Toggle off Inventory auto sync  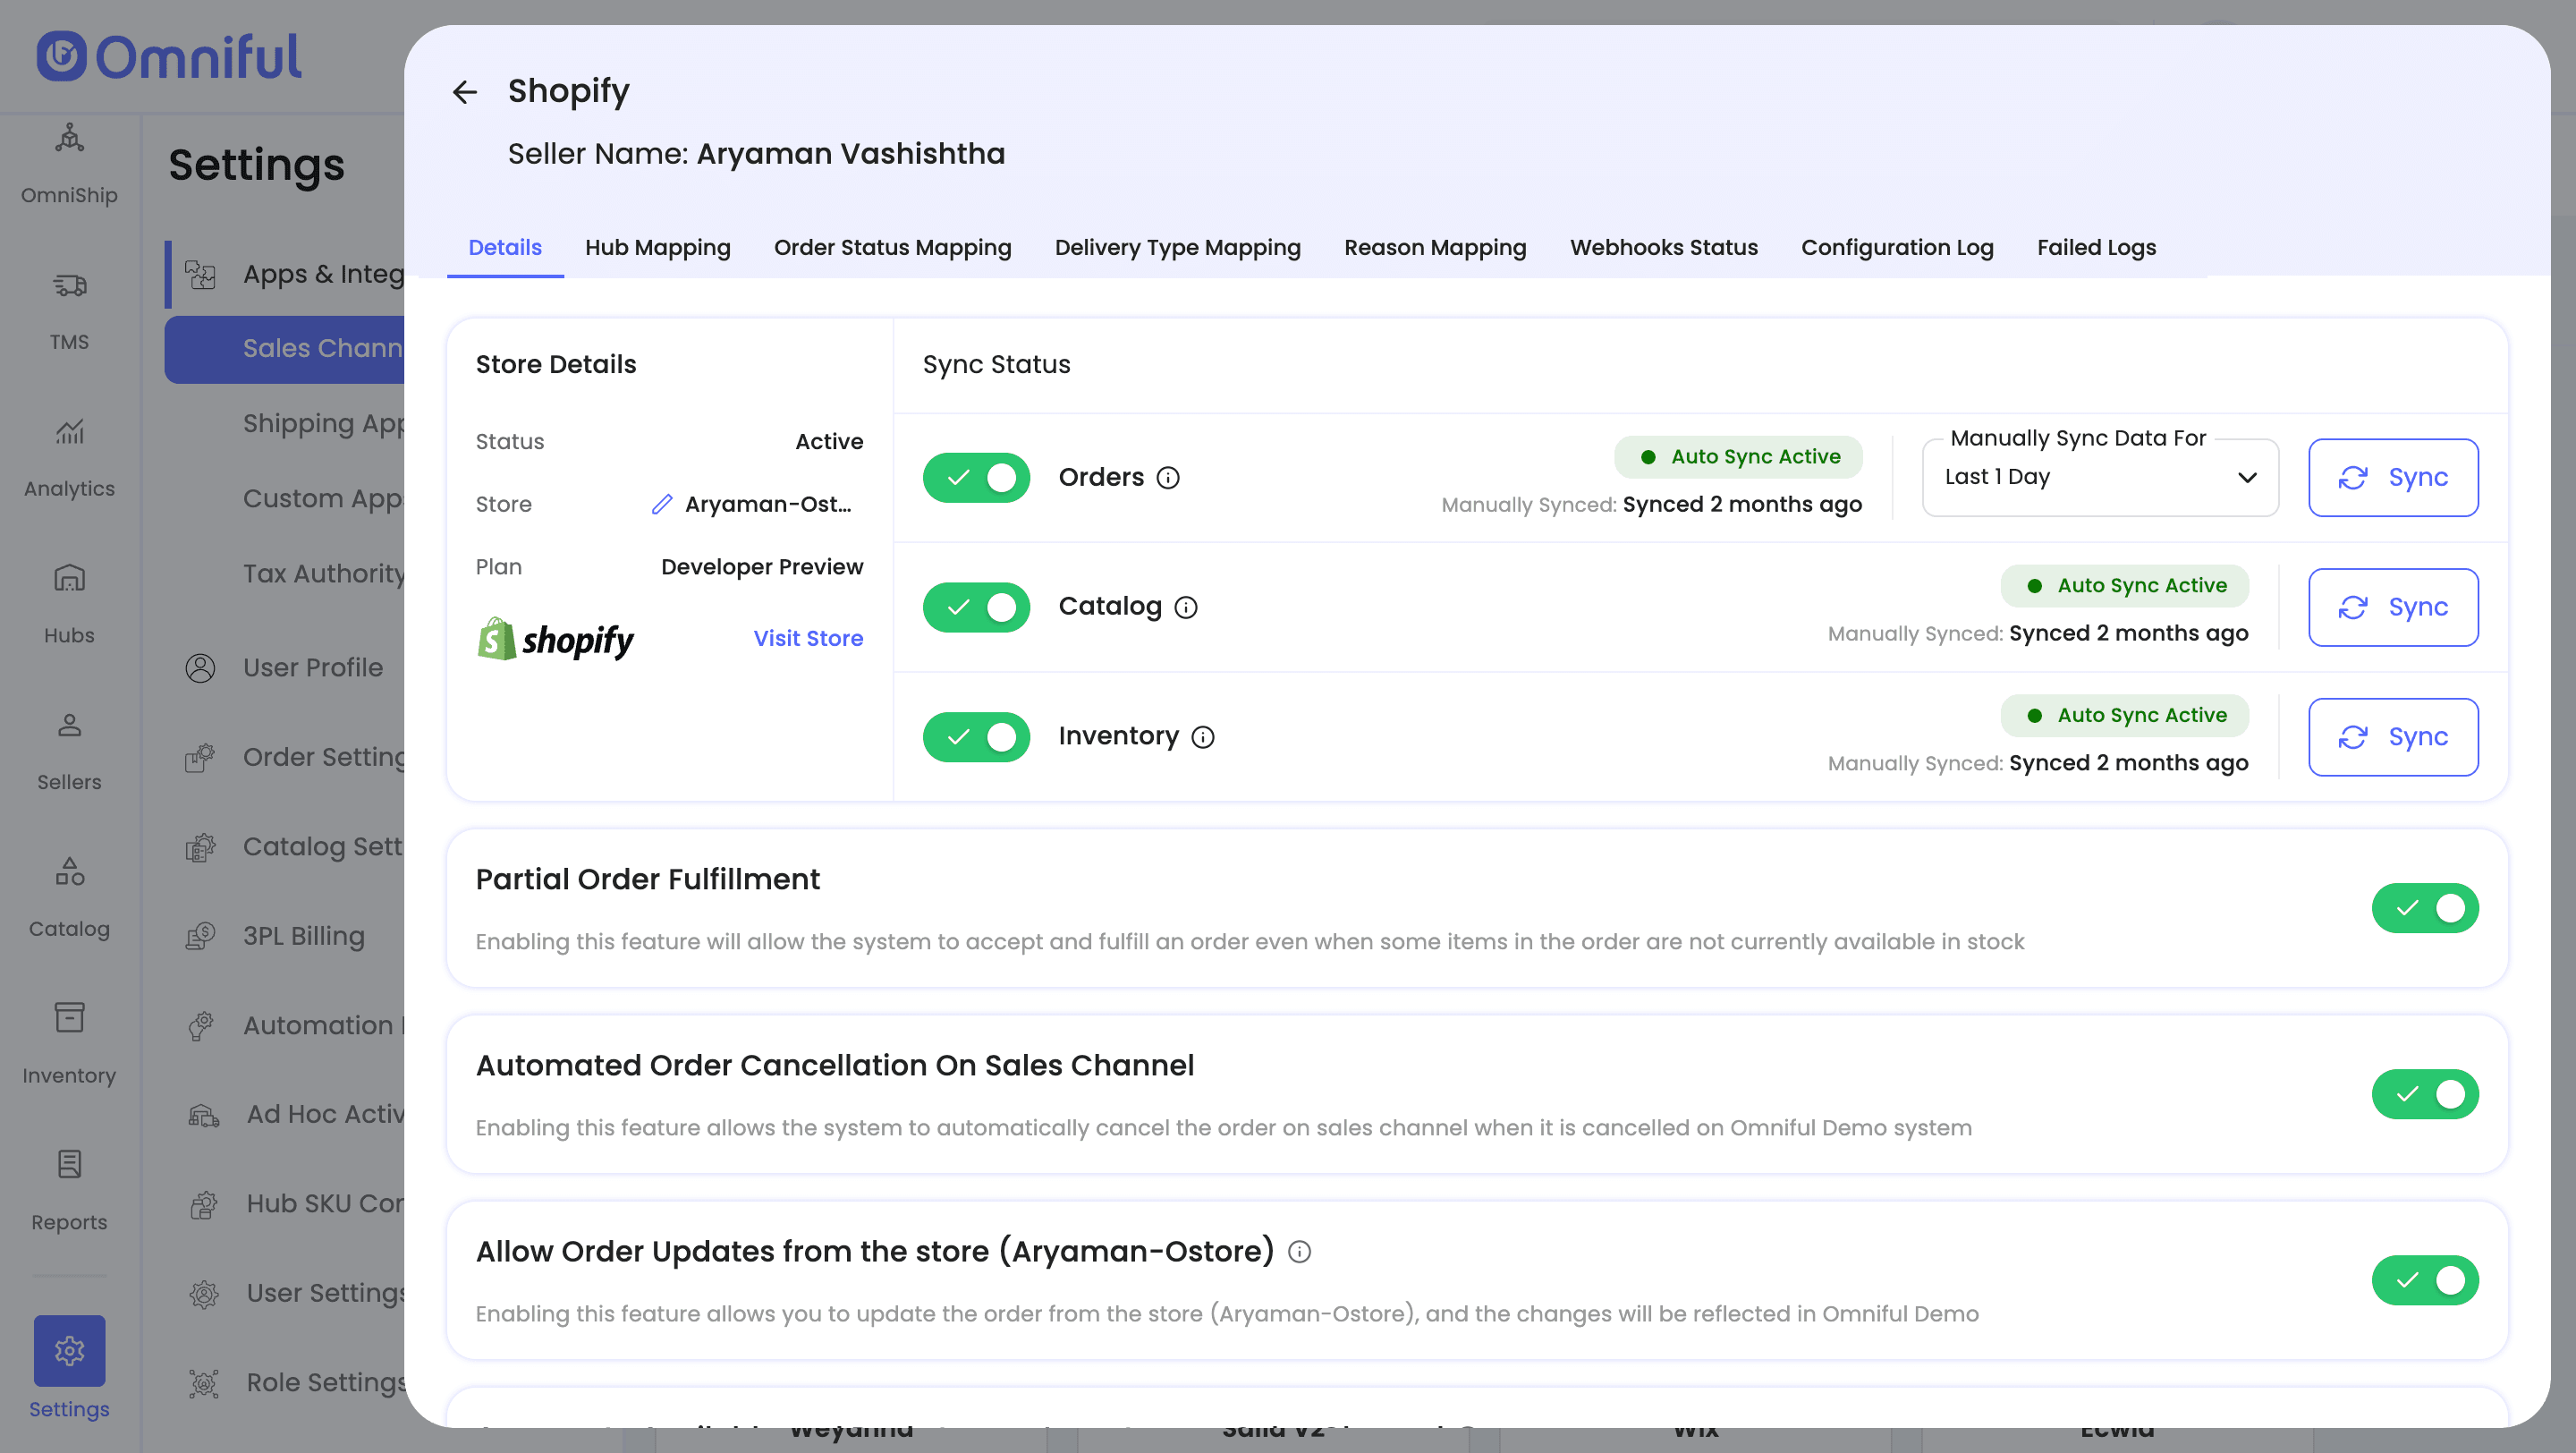[x=976, y=737]
